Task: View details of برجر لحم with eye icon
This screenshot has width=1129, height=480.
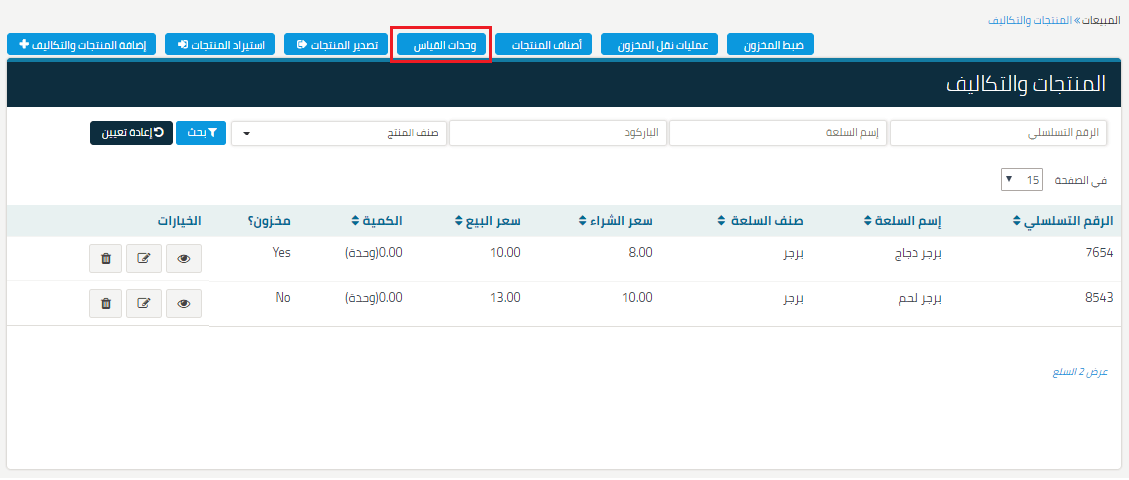Action: 183,303
